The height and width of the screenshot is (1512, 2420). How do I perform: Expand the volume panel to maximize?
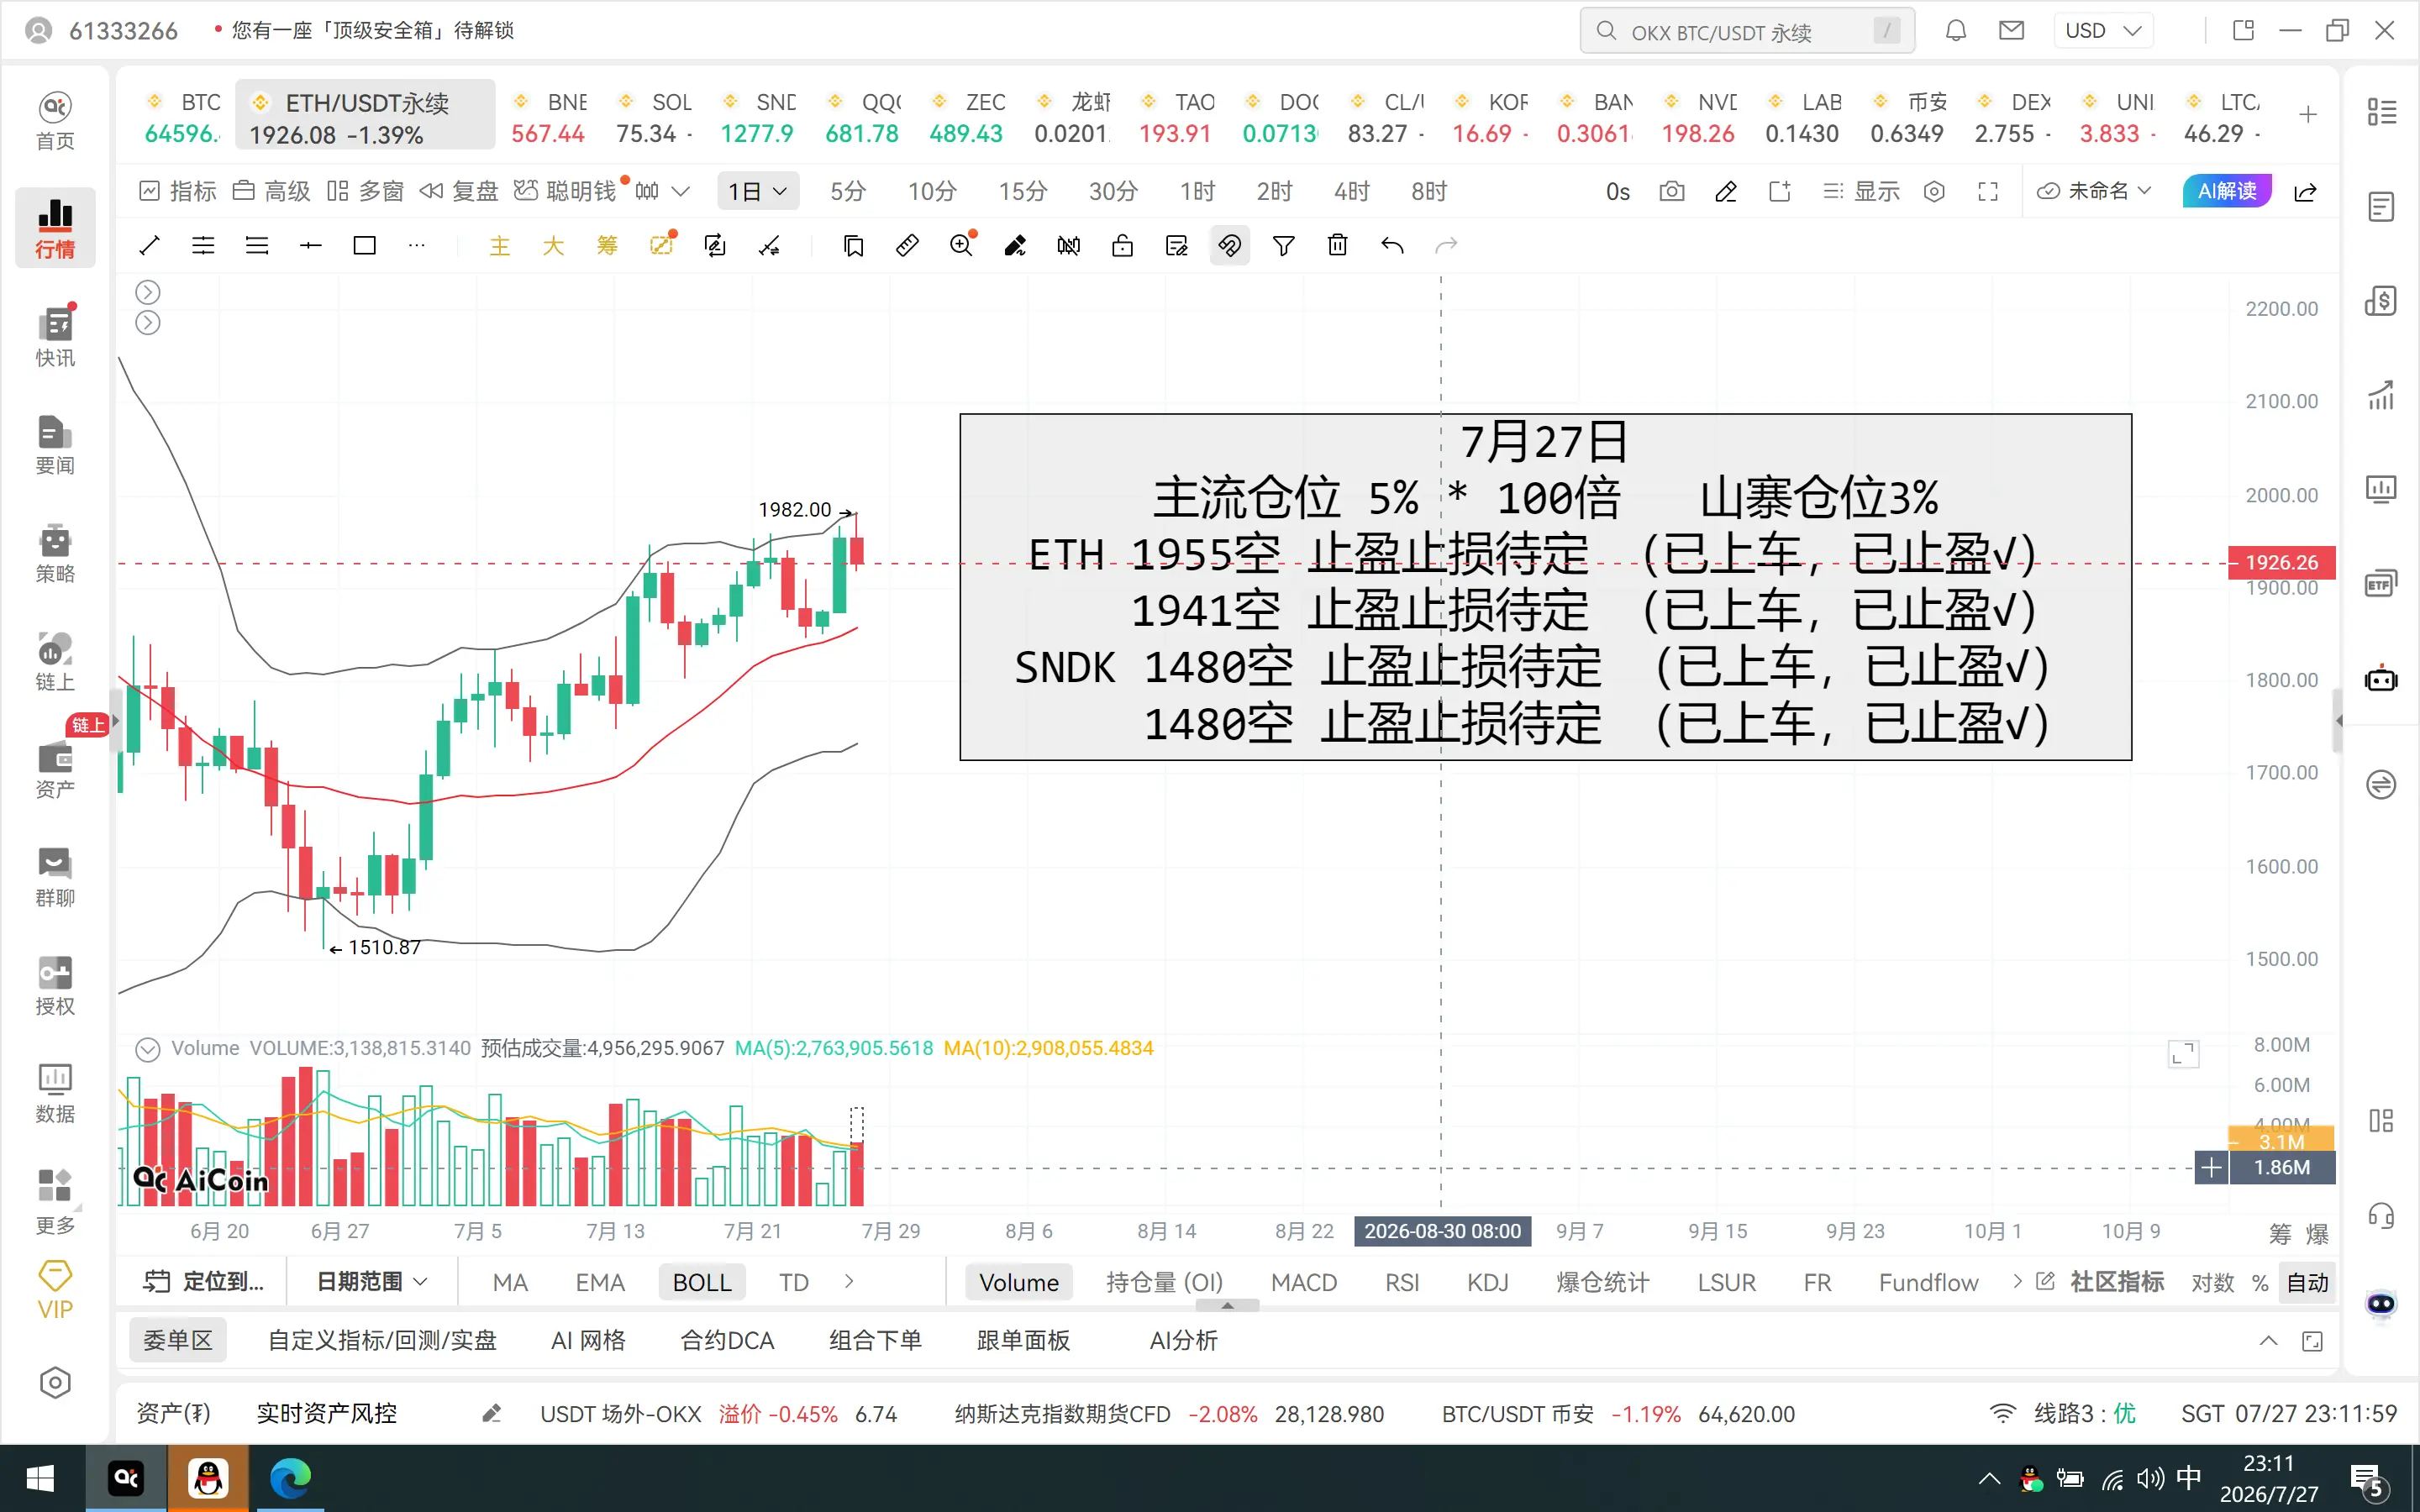click(x=2183, y=1054)
